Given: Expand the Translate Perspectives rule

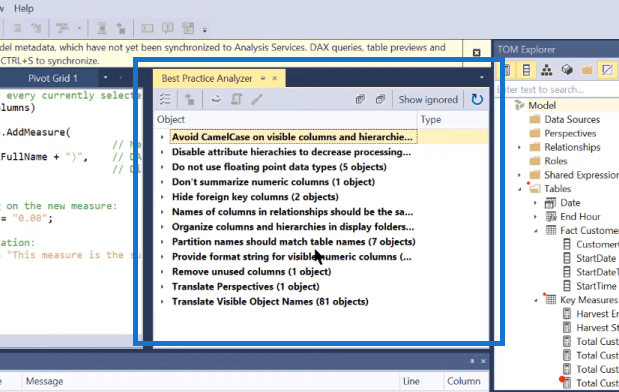Looking at the screenshot, I should point(162,287).
